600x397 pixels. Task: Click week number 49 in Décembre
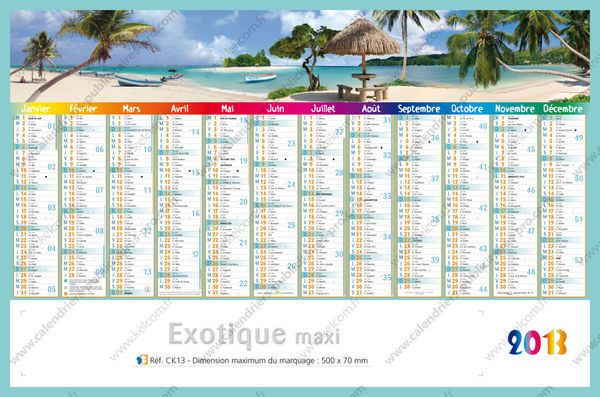click(x=579, y=138)
